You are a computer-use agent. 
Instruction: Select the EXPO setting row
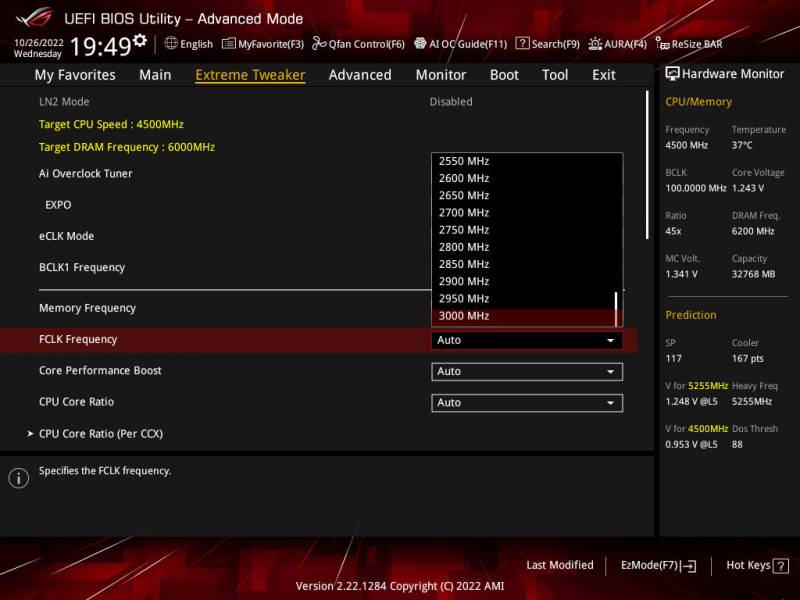coord(58,205)
